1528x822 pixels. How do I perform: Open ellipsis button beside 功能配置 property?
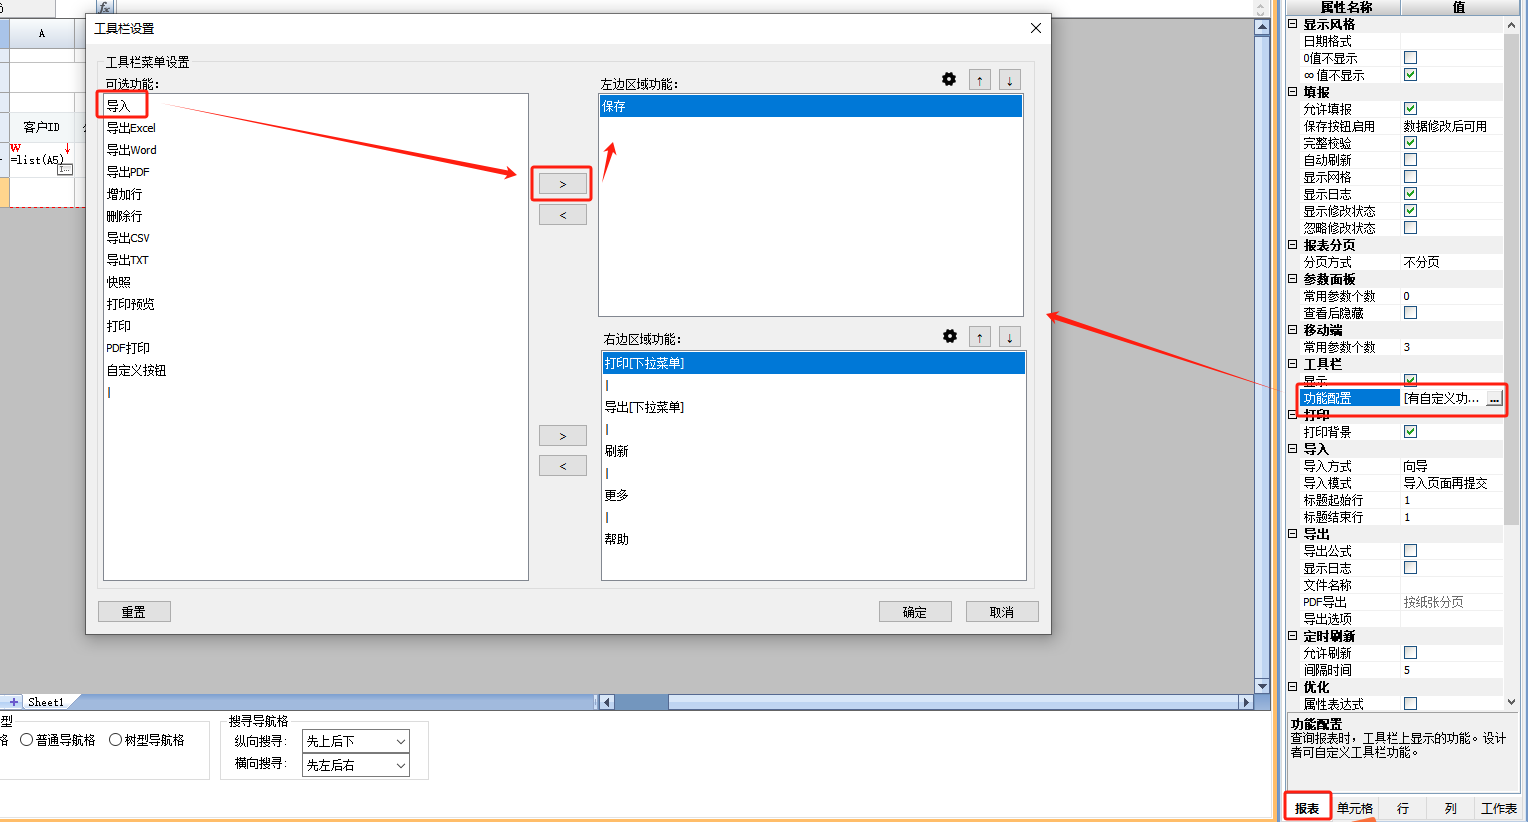tap(1494, 399)
